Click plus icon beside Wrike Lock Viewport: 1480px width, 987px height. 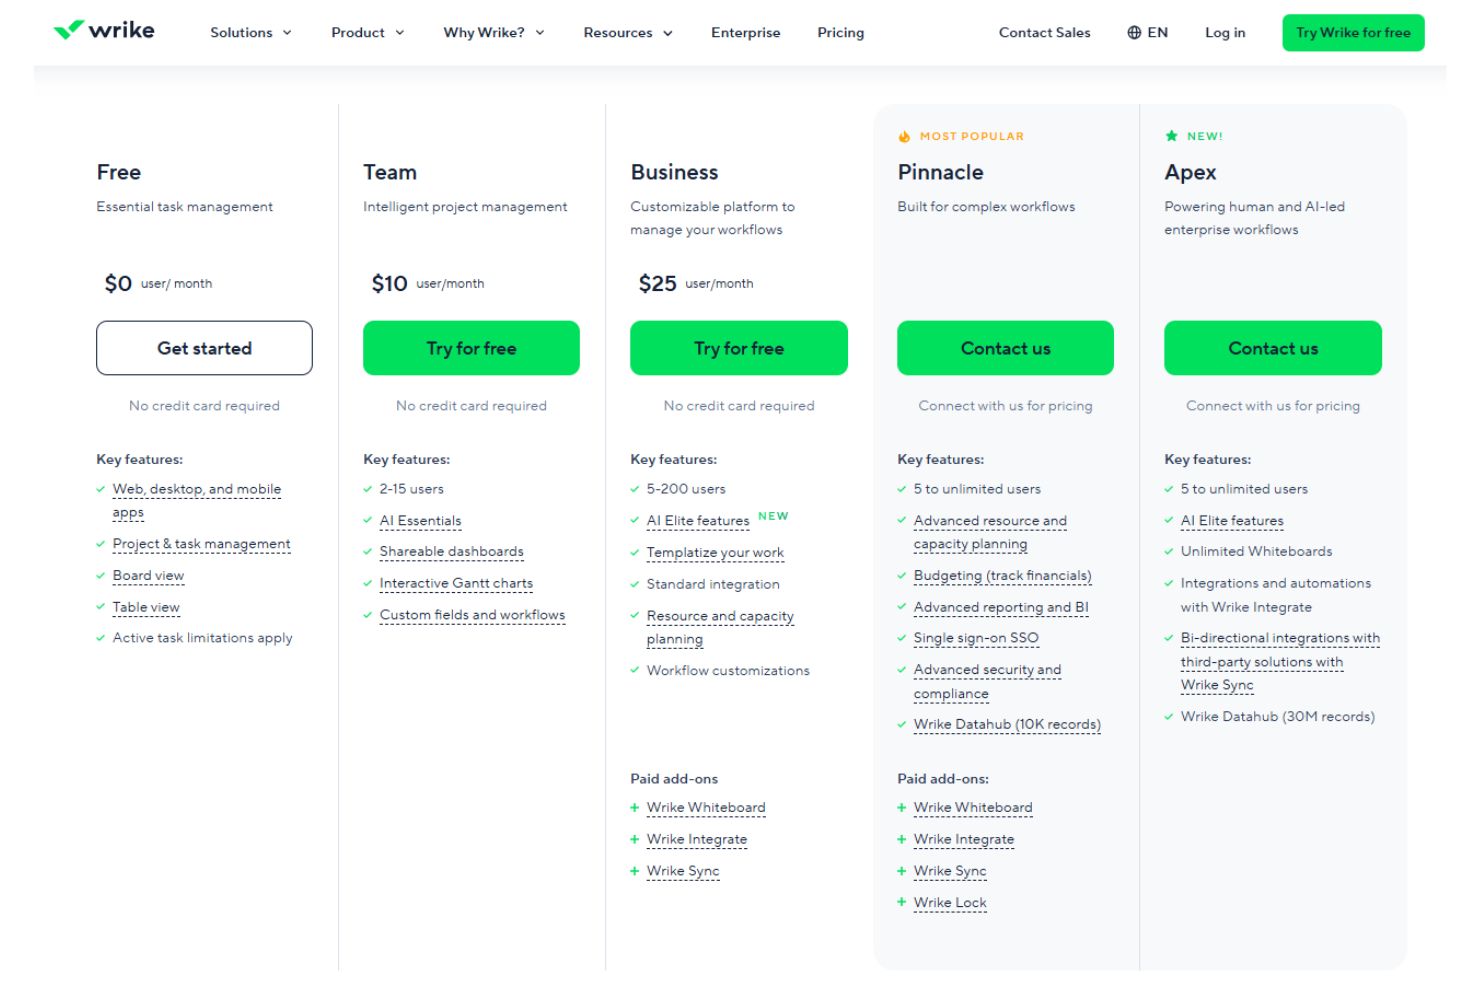point(901,902)
